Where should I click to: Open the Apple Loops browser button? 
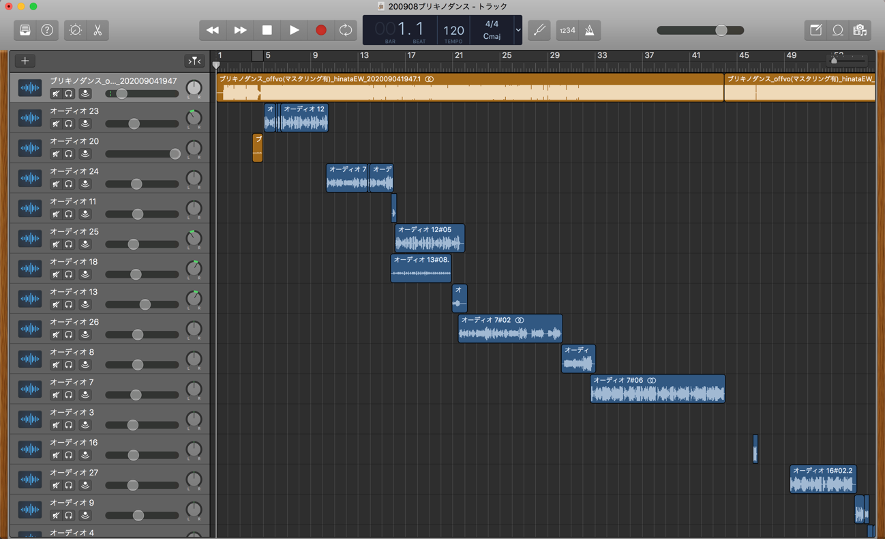838,30
